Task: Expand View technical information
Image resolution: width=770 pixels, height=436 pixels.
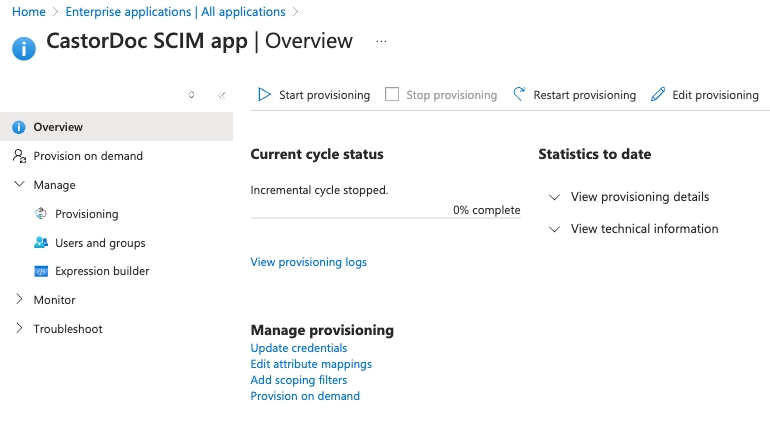Action: point(555,229)
